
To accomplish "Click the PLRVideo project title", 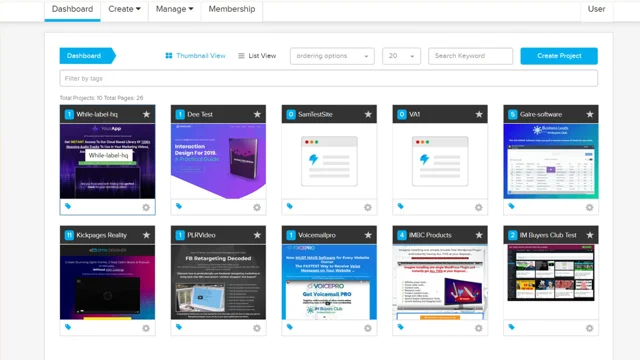I will pyautogui.click(x=201, y=235).
